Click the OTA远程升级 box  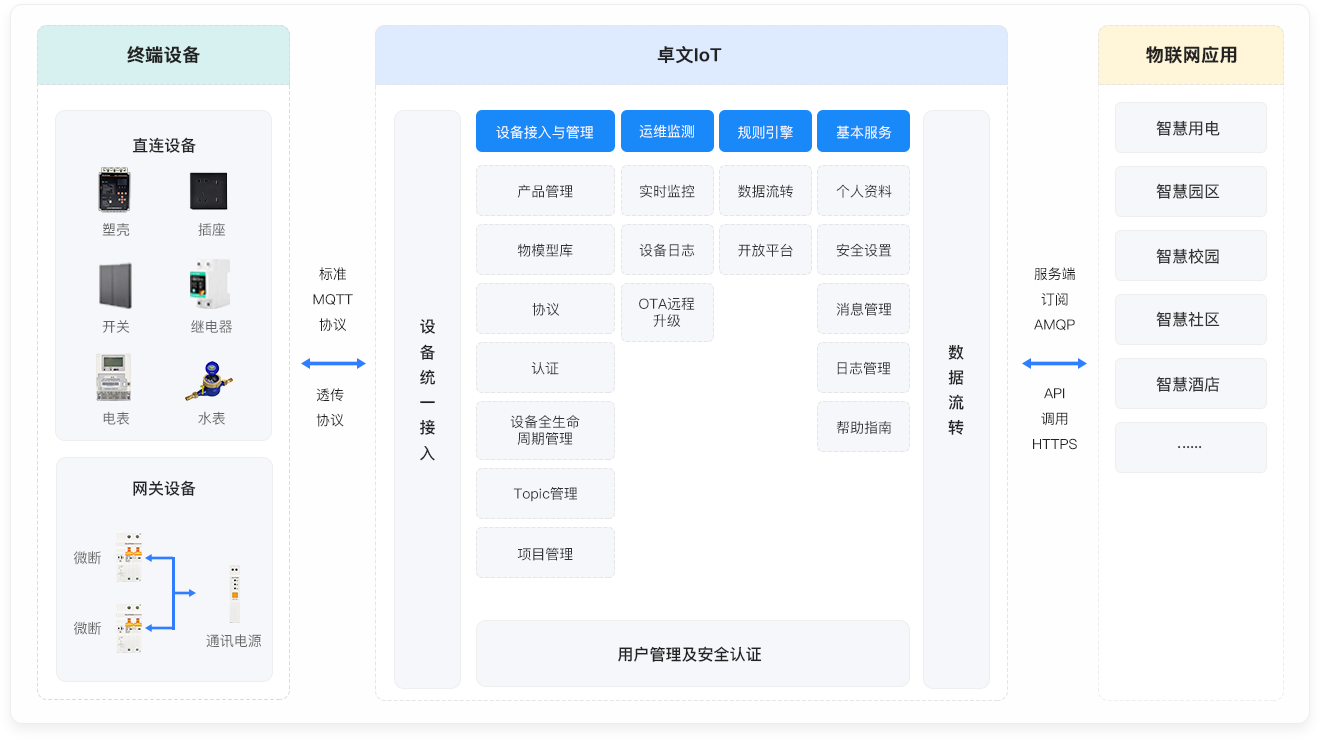(667, 312)
